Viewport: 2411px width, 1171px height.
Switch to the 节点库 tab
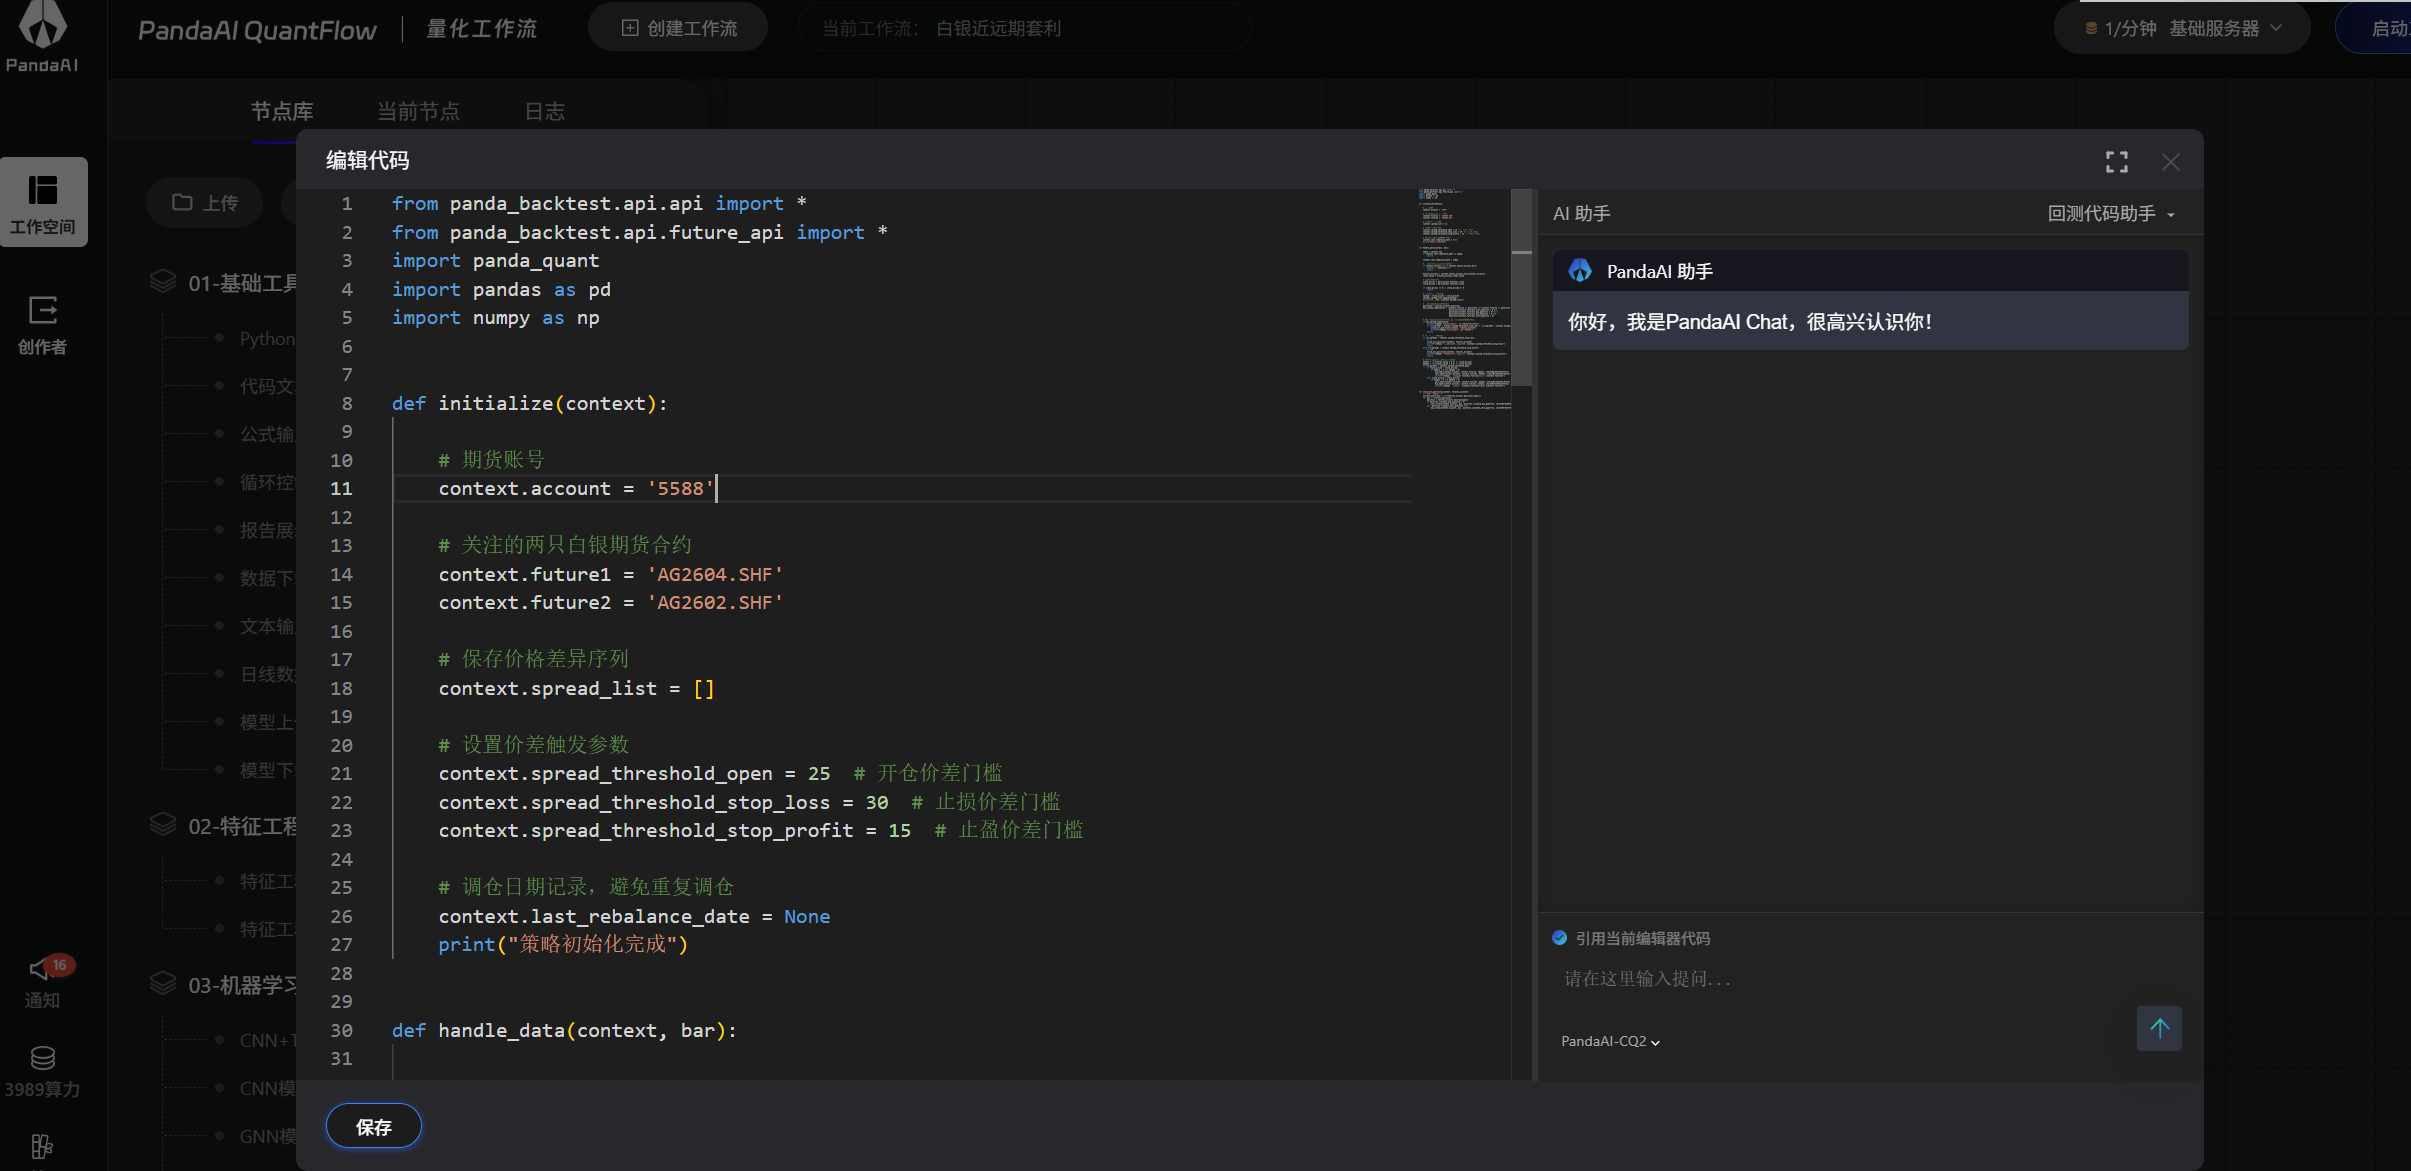[282, 111]
